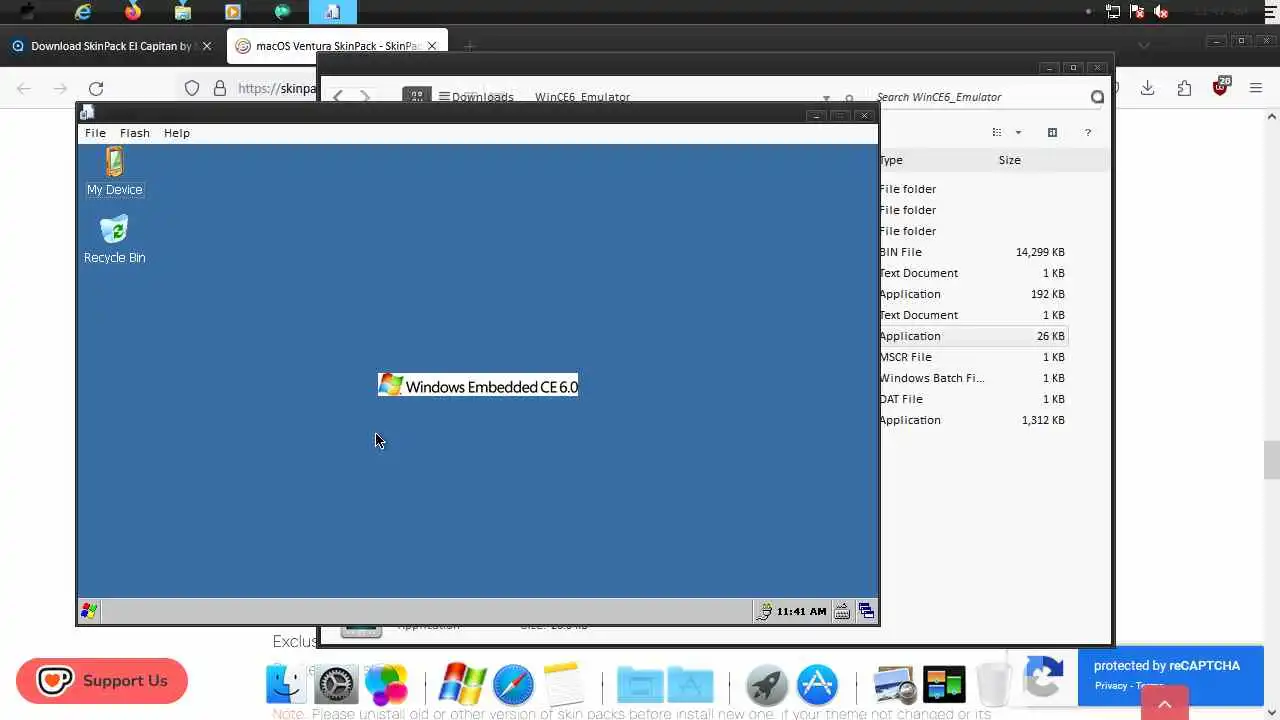1280x720 pixels.
Task: Select Downloads in Explorer breadcrumb
Action: [482, 97]
